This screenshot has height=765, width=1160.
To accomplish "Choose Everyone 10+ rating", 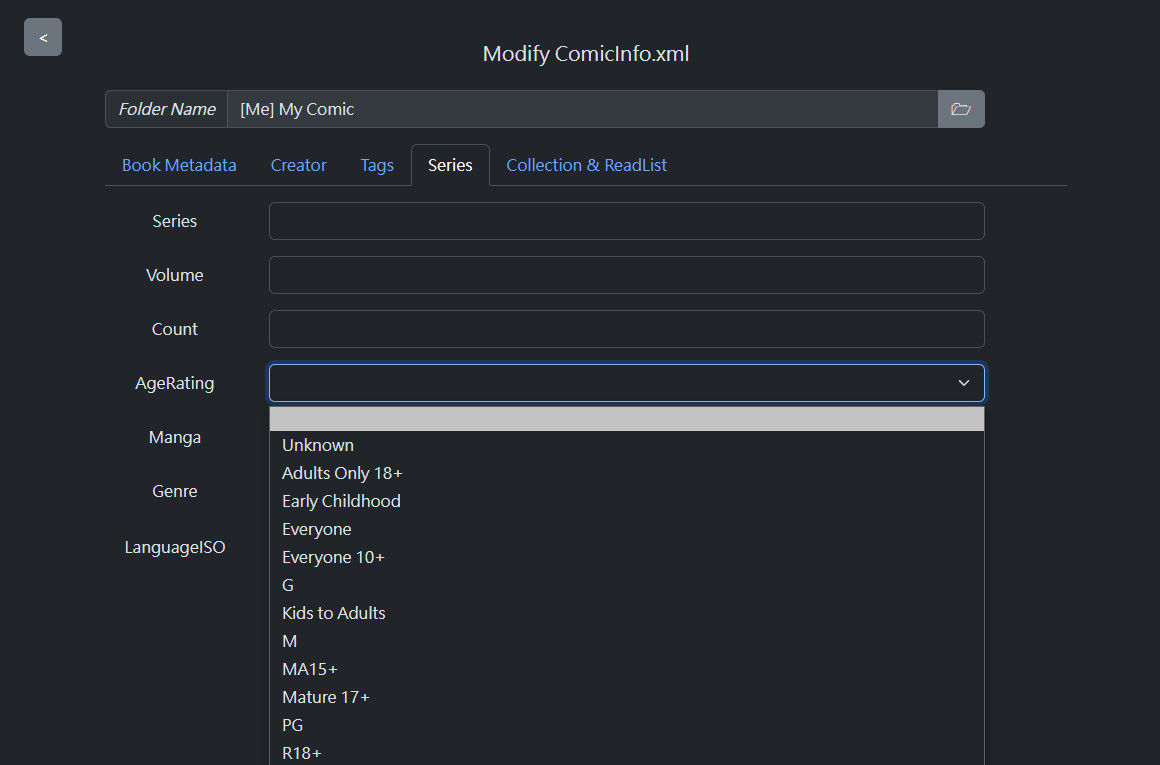I will pos(627,557).
